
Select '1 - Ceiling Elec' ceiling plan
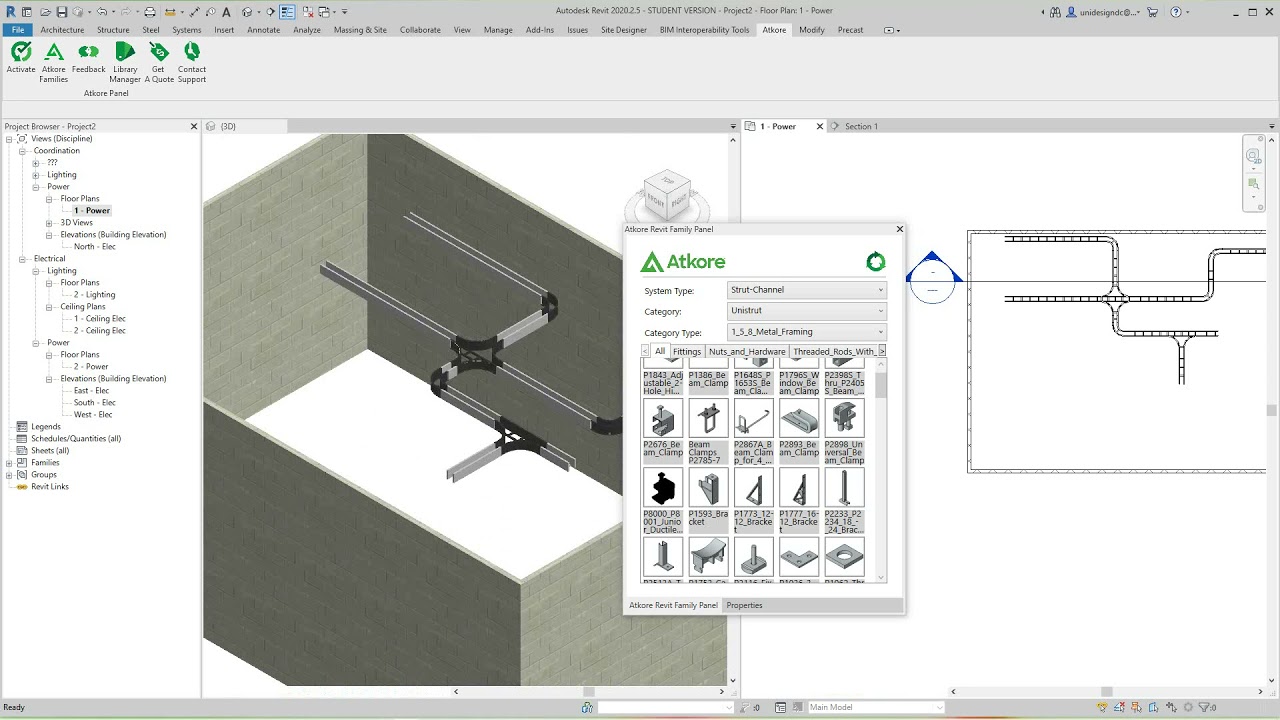tap(99, 319)
